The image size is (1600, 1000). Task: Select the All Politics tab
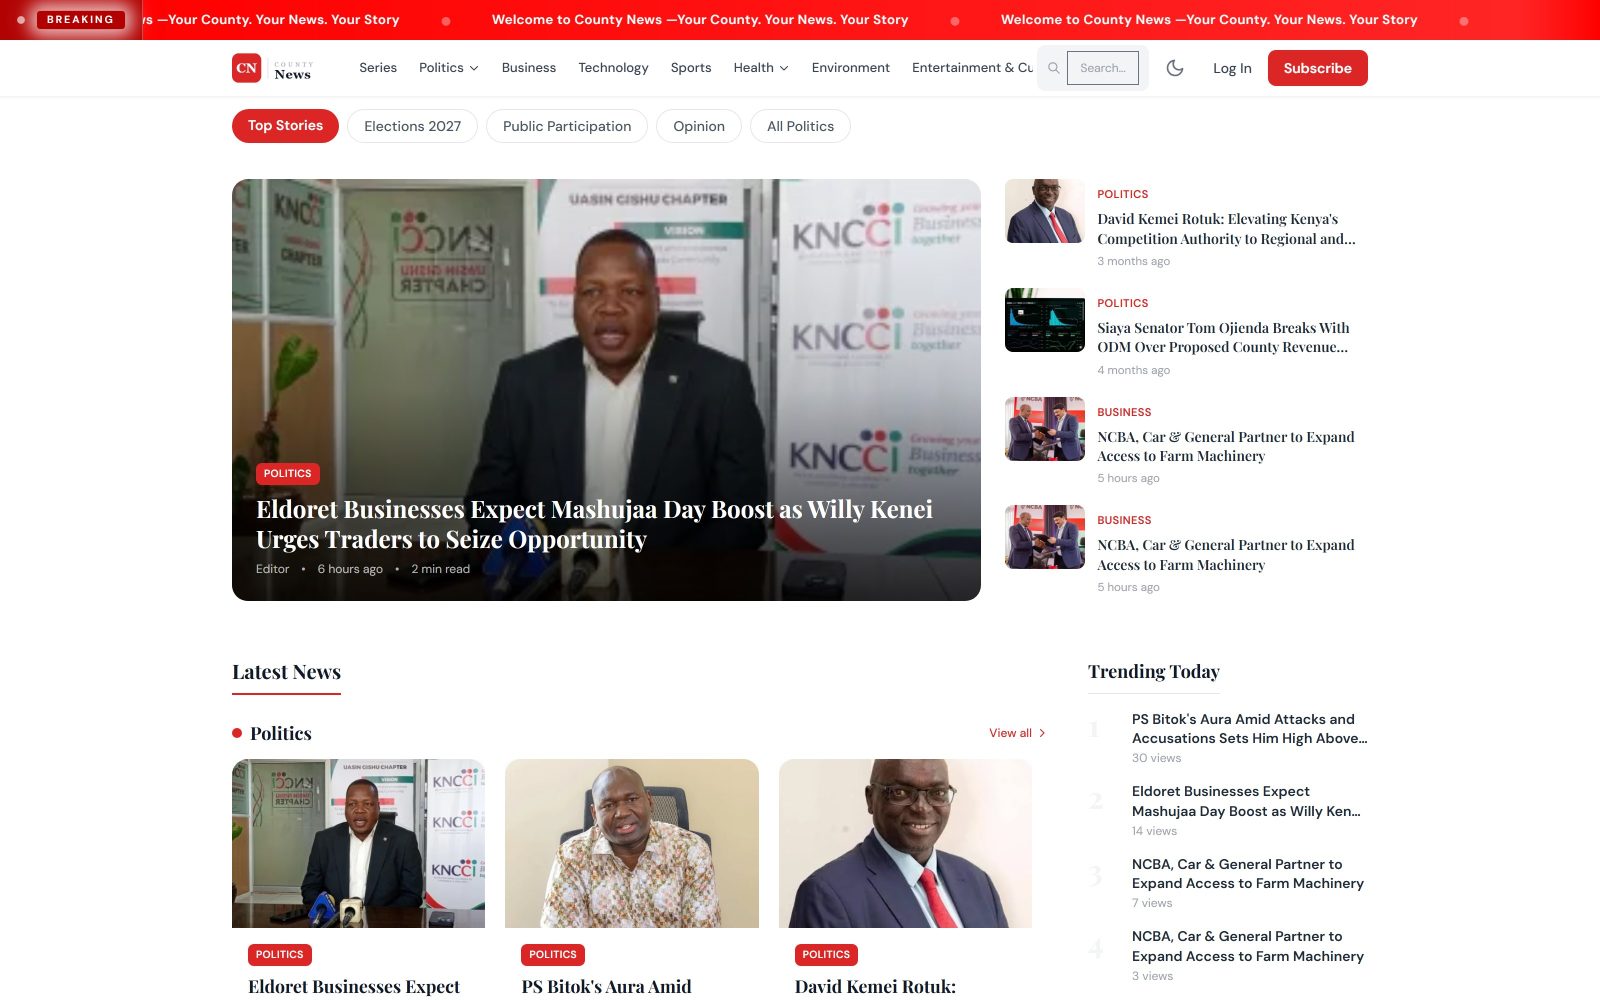pos(800,126)
